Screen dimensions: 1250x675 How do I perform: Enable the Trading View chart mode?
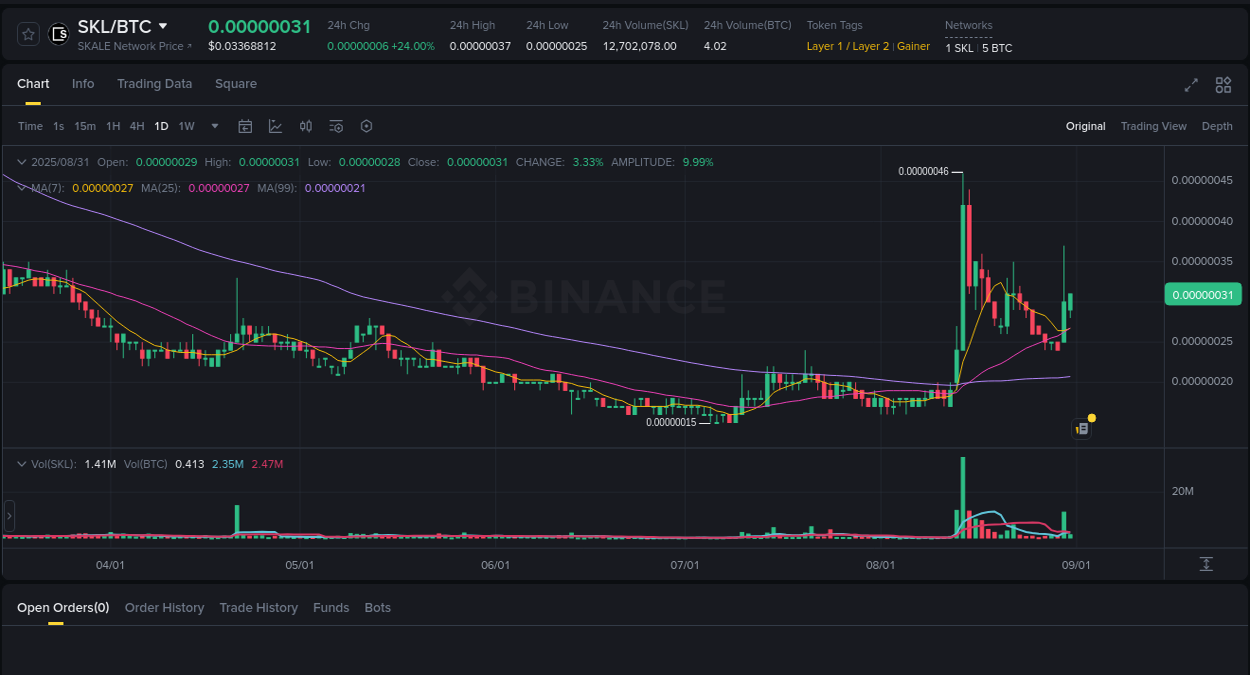(x=1153, y=126)
